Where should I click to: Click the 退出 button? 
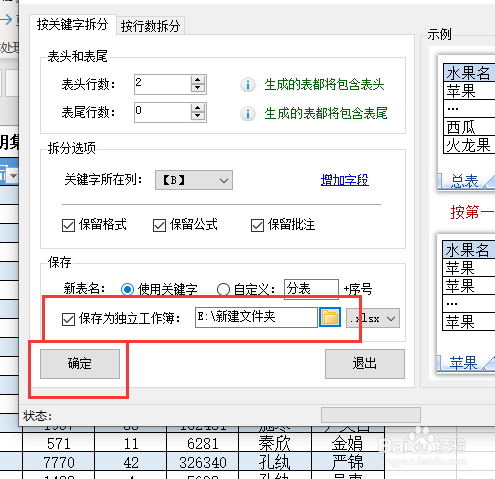coord(365,364)
